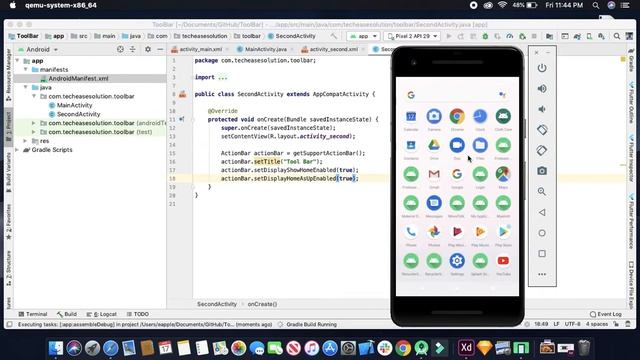Open the Build tool window tab
Image resolution: width=640 pixels, height=360 pixels.
click(x=67, y=314)
